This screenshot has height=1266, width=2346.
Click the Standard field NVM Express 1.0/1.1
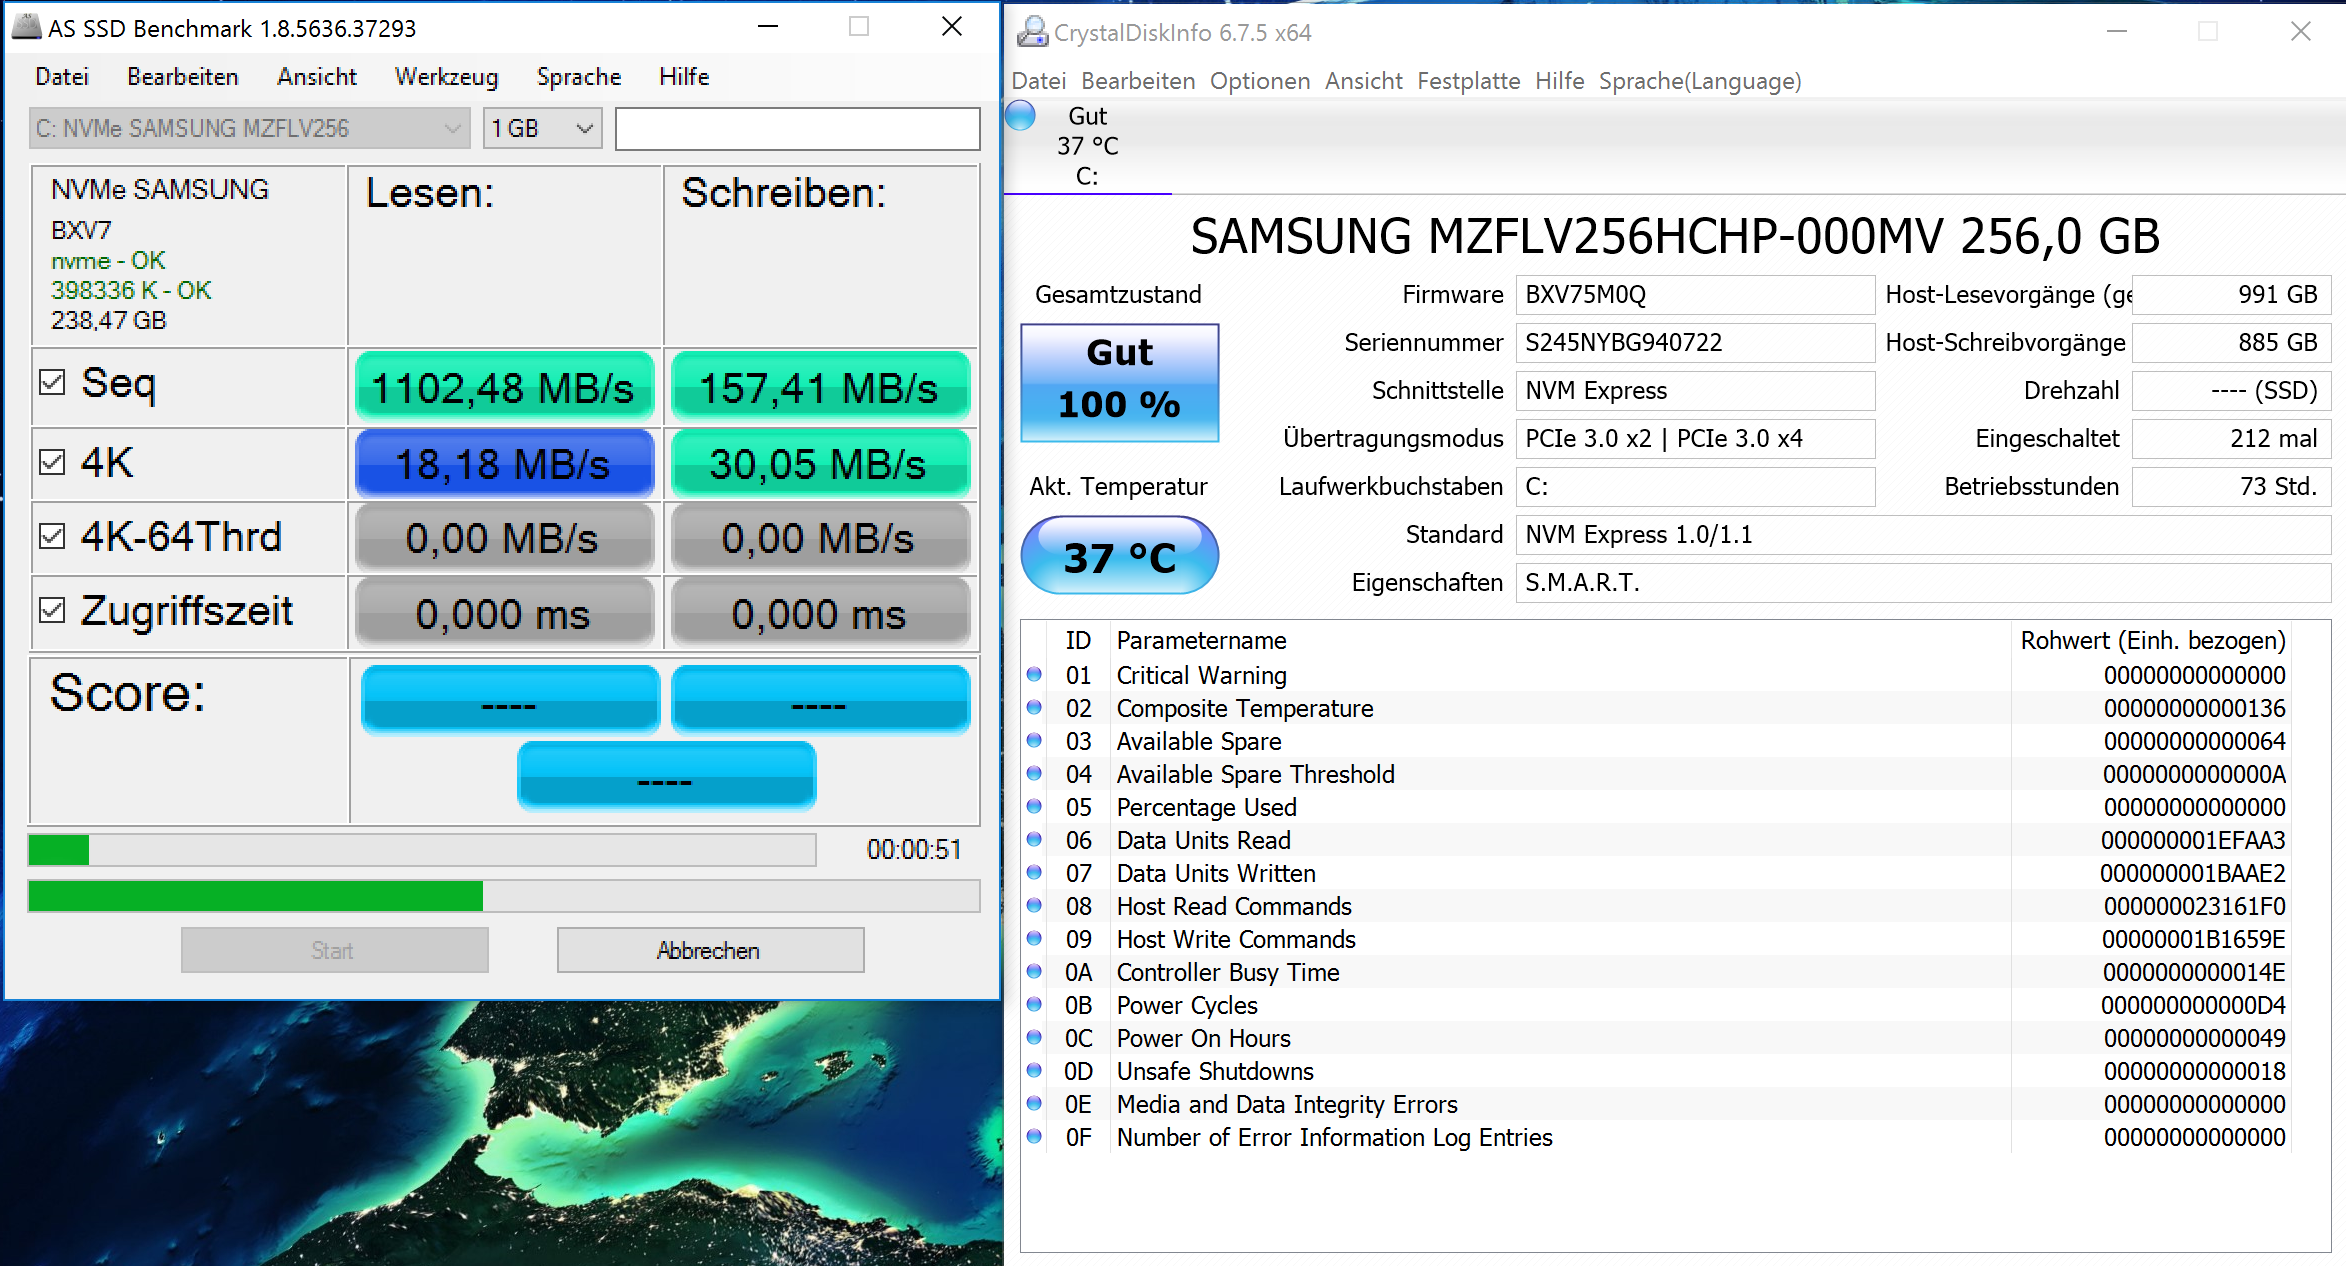click(x=1923, y=535)
